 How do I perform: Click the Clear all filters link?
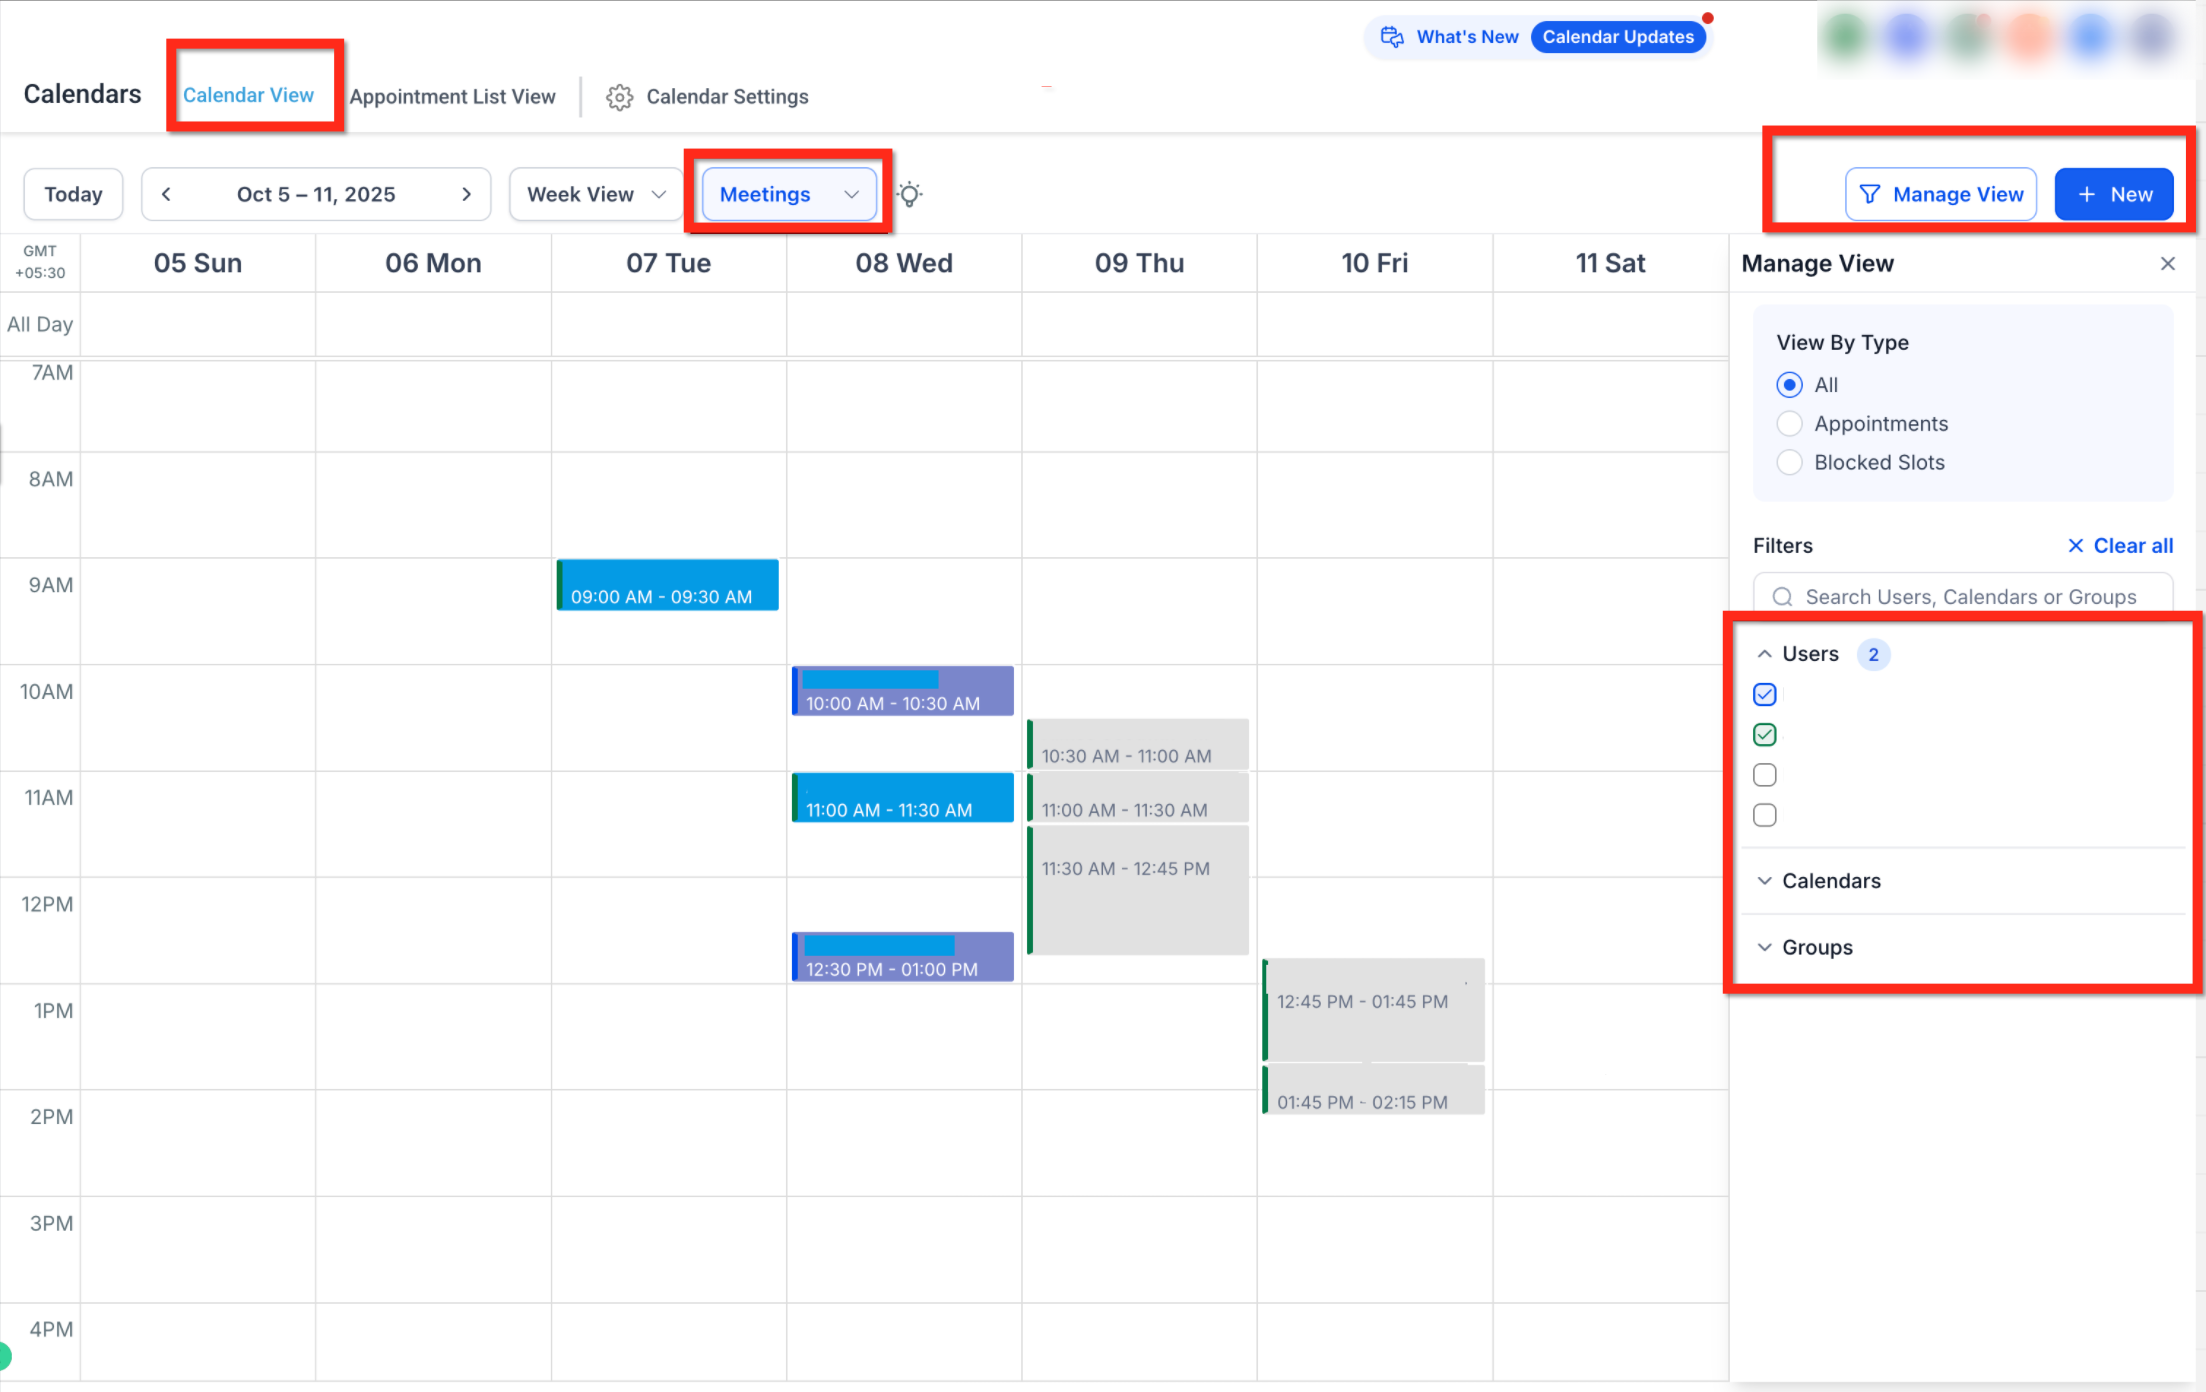coord(2120,546)
